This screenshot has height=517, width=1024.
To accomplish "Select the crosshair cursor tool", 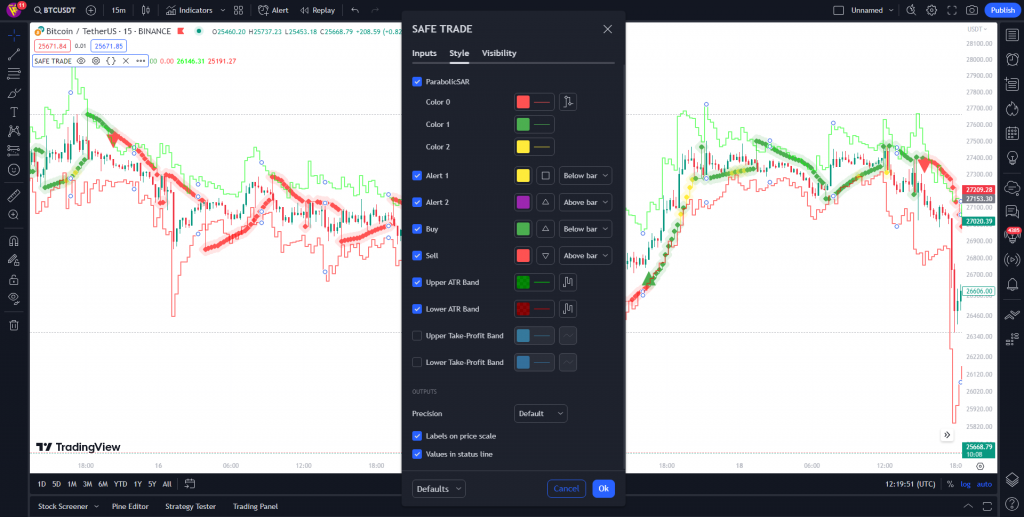I will pyautogui.click(x=14, y=35).
